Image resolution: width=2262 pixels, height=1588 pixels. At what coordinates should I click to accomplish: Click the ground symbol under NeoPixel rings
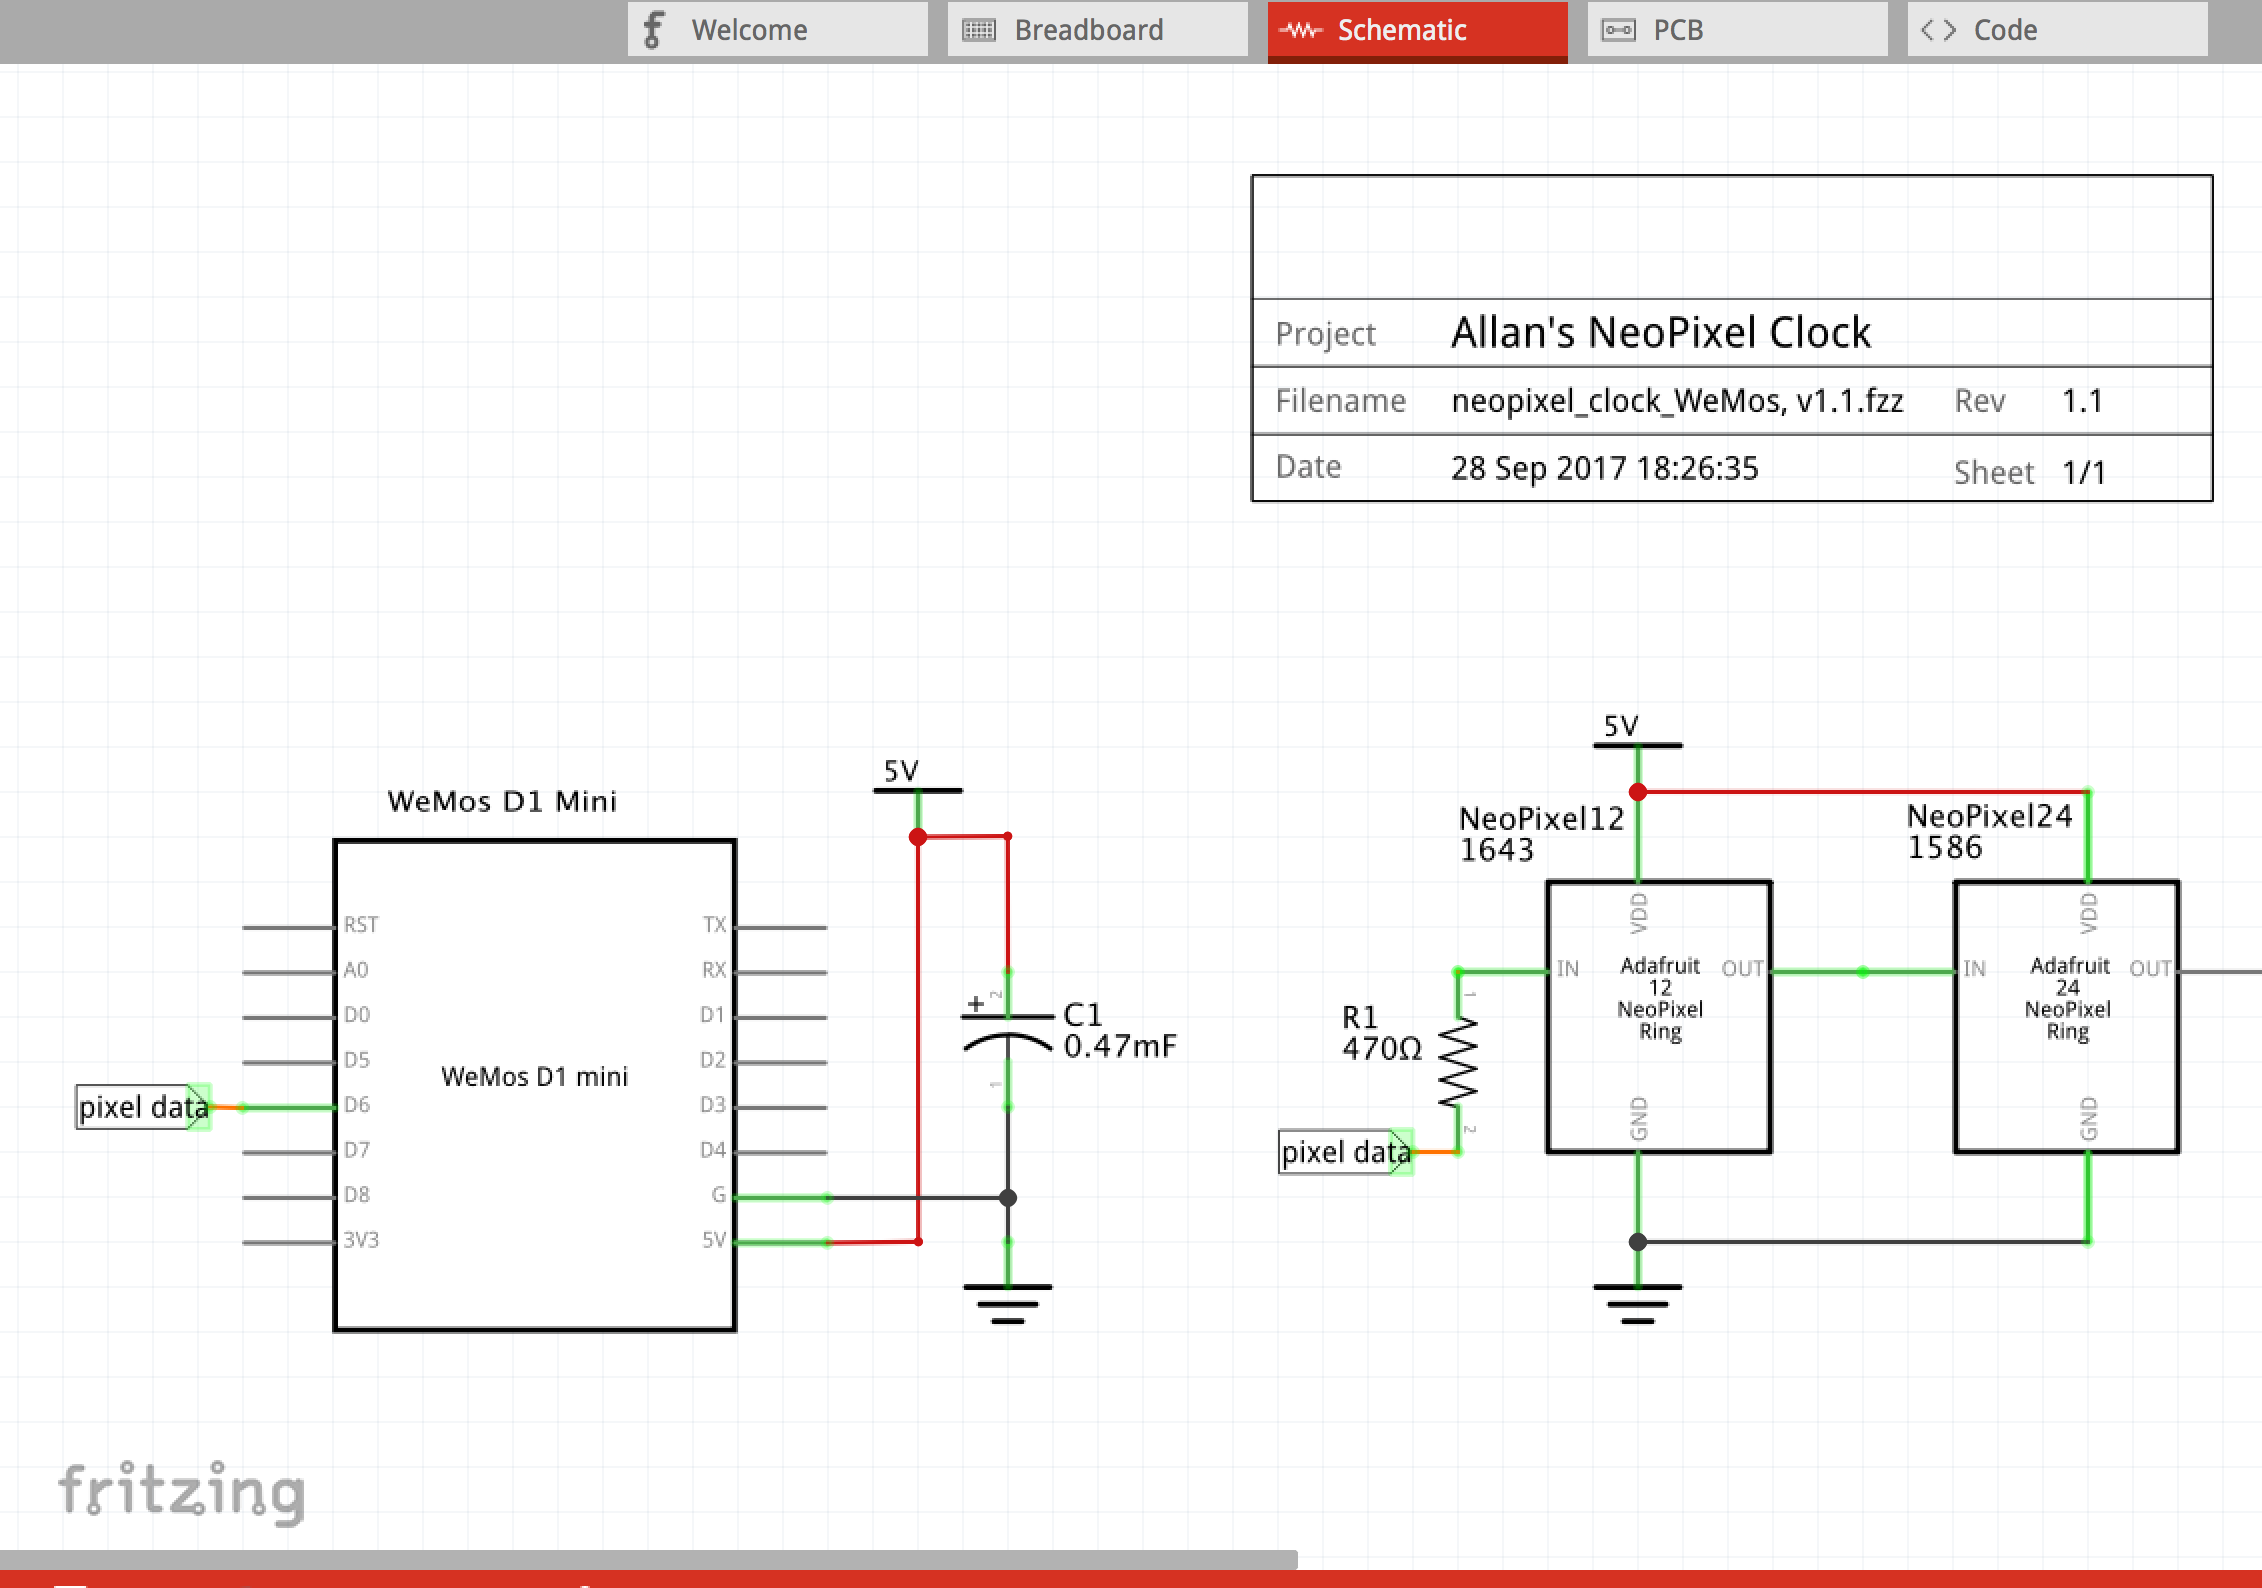coord(1638,1303)
